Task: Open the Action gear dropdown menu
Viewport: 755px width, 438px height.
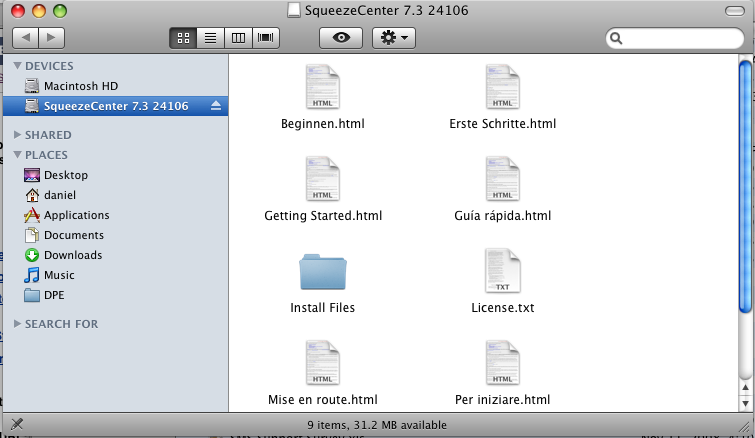Action: tap(393, 38)
